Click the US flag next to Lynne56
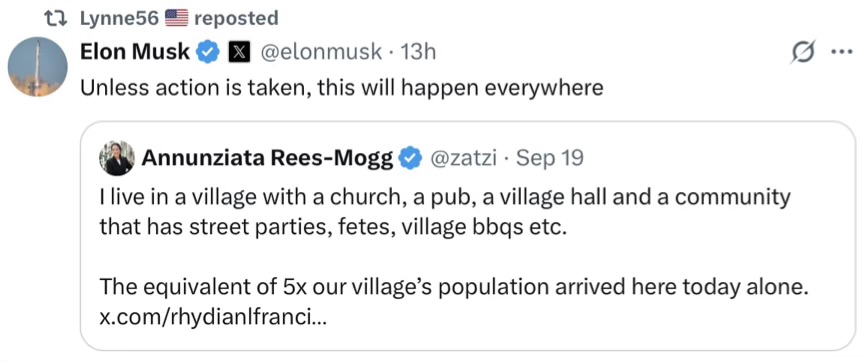 (x=177, y=19)
